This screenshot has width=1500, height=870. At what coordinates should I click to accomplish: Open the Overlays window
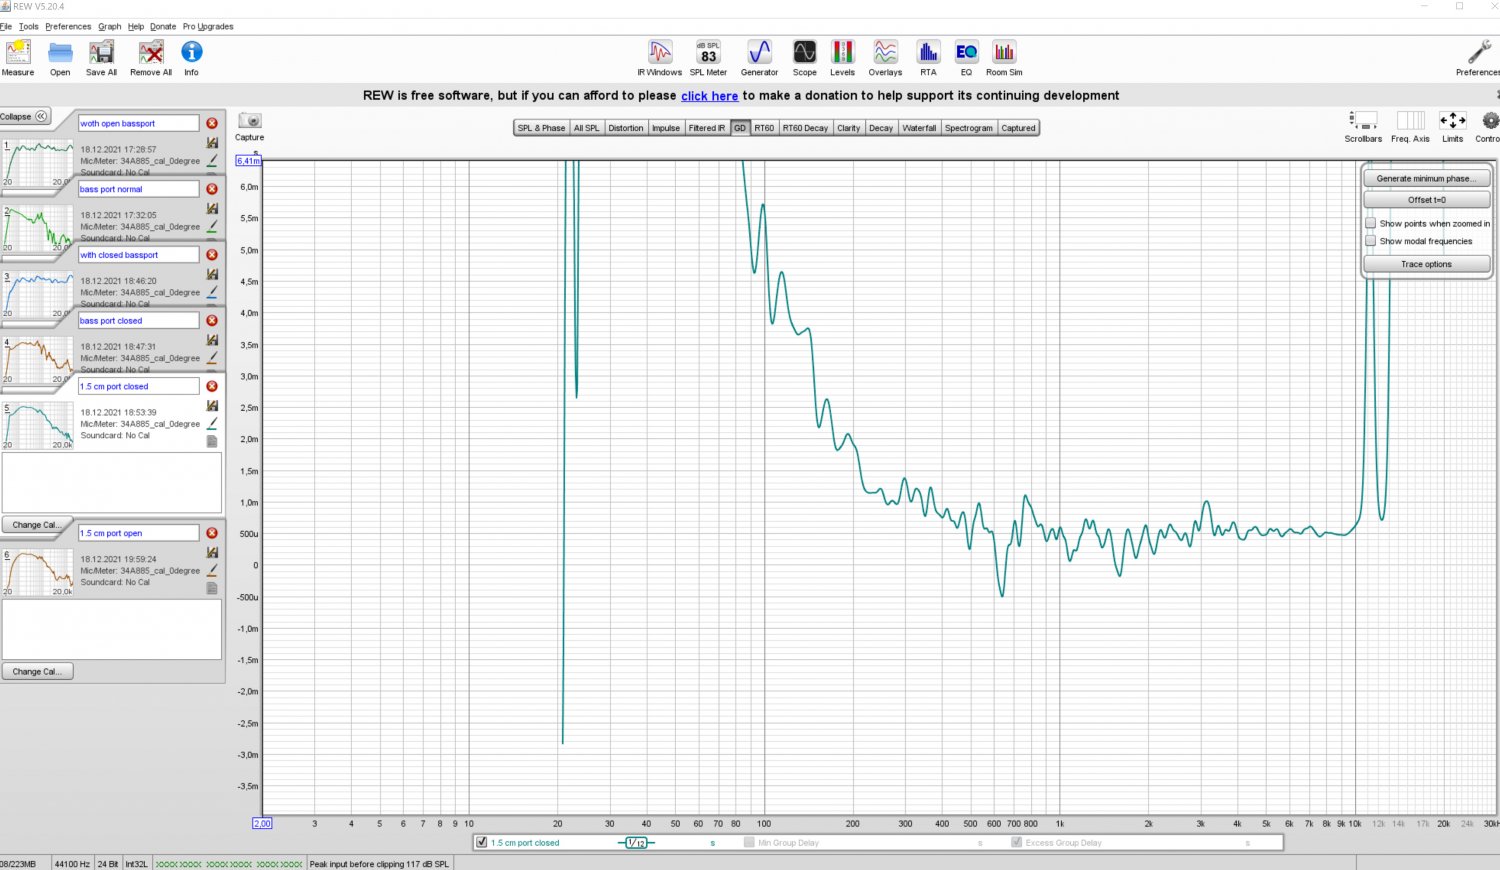(885, 58)
